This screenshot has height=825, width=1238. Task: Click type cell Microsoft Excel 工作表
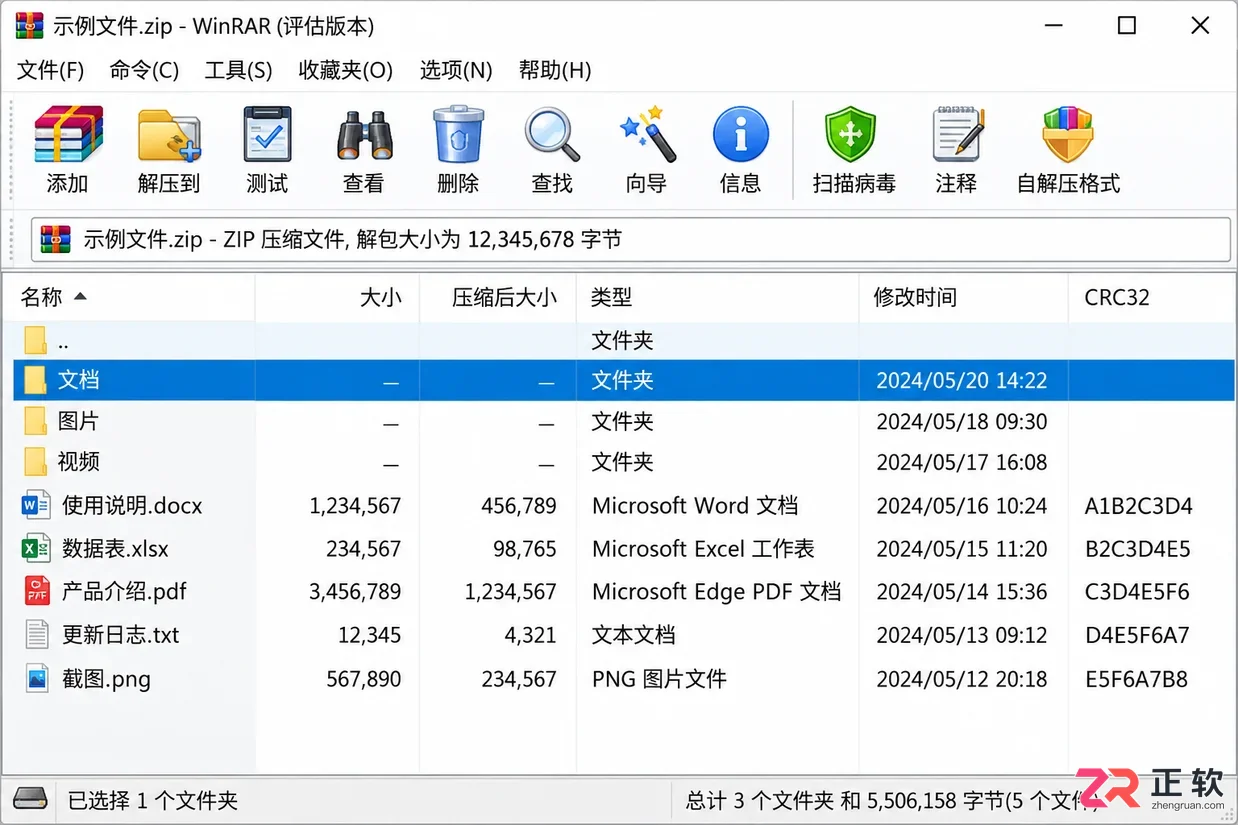(x=703, y=549)
